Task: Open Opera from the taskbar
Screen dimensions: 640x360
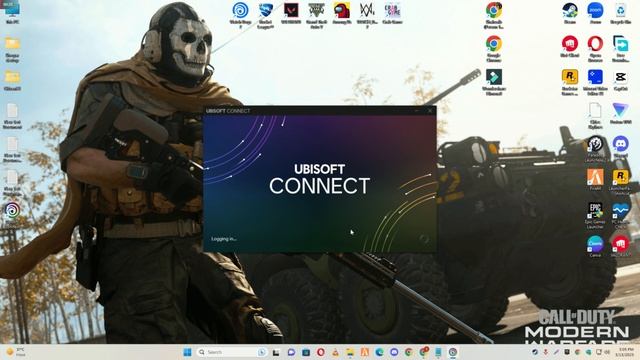Action: 320,352
